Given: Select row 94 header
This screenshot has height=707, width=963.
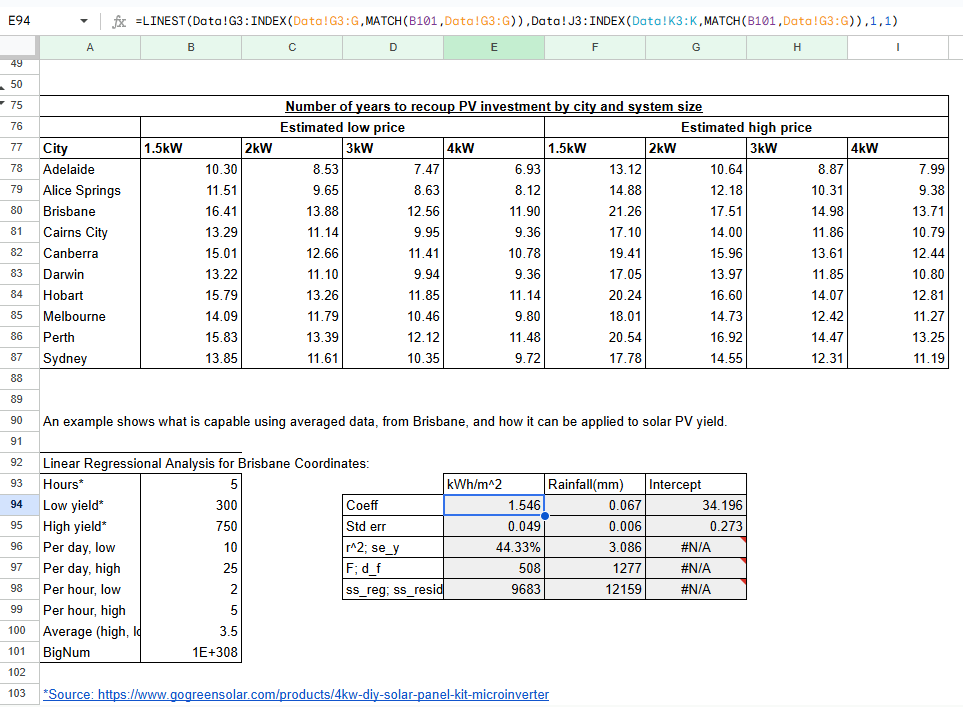Looking at the screenshot, I should tap(19, 505).
